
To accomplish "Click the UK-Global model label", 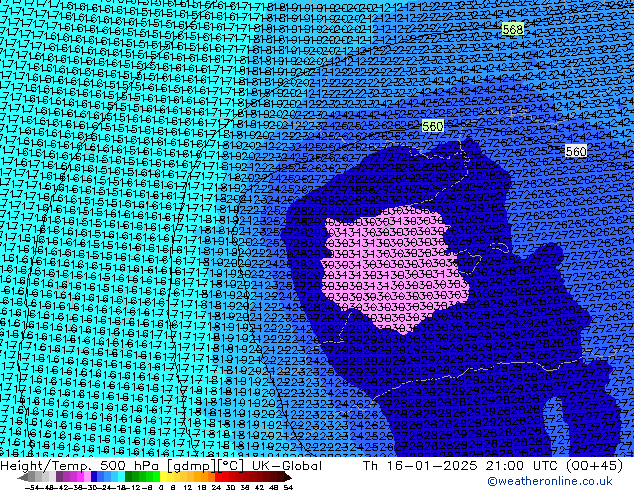I will 287,466.
